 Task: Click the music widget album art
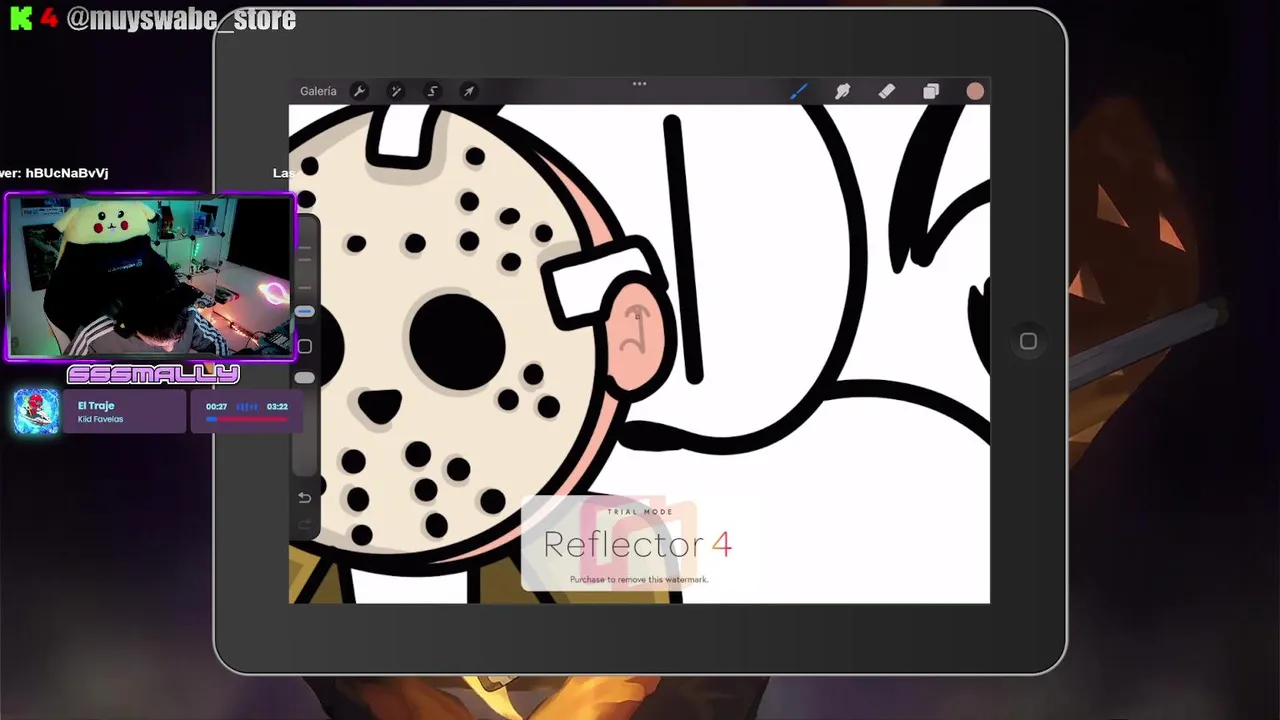pos(37,411)
